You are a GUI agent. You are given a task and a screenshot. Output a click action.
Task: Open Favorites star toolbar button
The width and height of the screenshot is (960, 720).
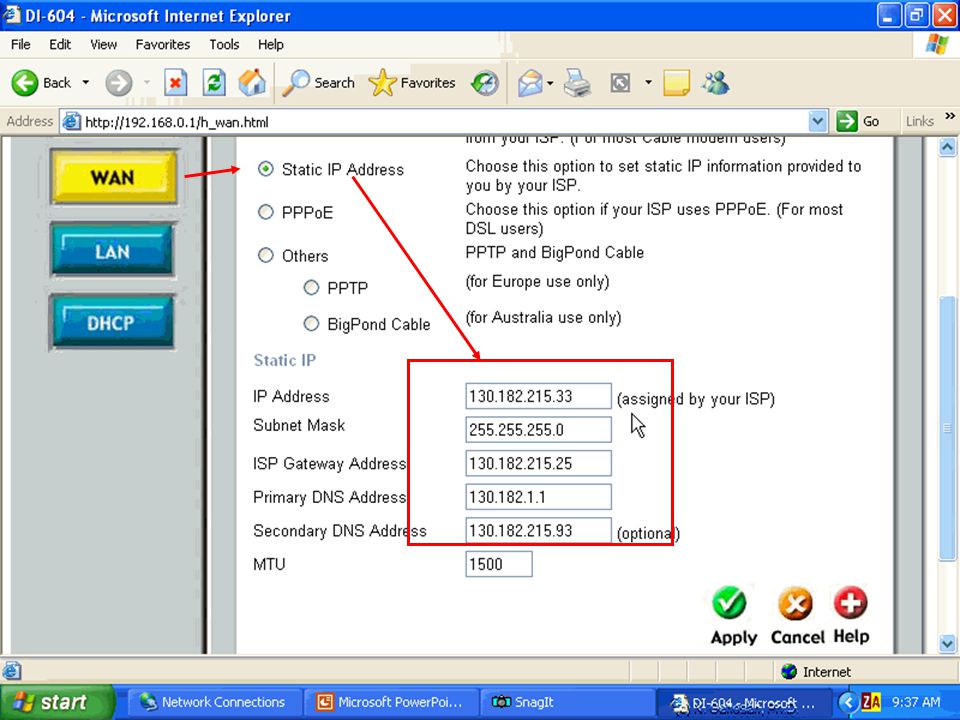pyautogui.click(x=412, y=83)
